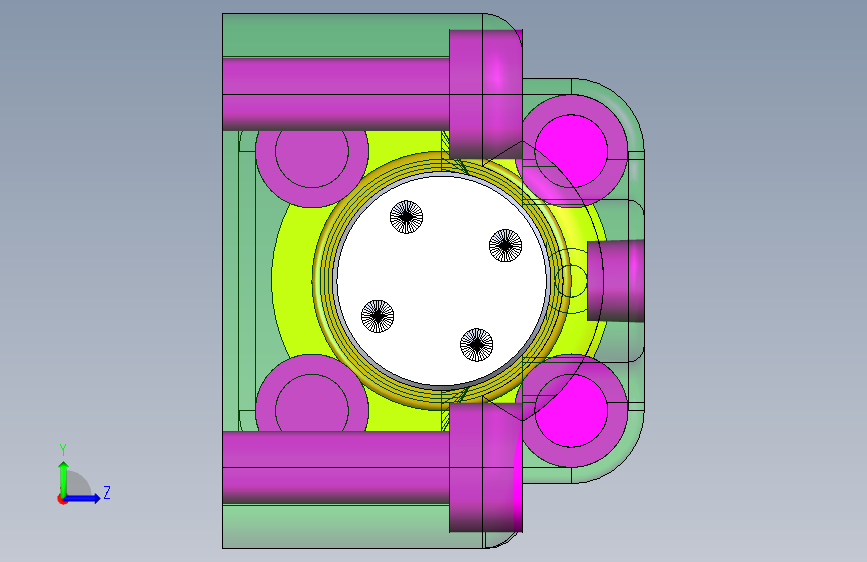Select the gold ring around white disc
Image resolution: width=867 pixels, height=562 pixels.
[x=323, y=280]
